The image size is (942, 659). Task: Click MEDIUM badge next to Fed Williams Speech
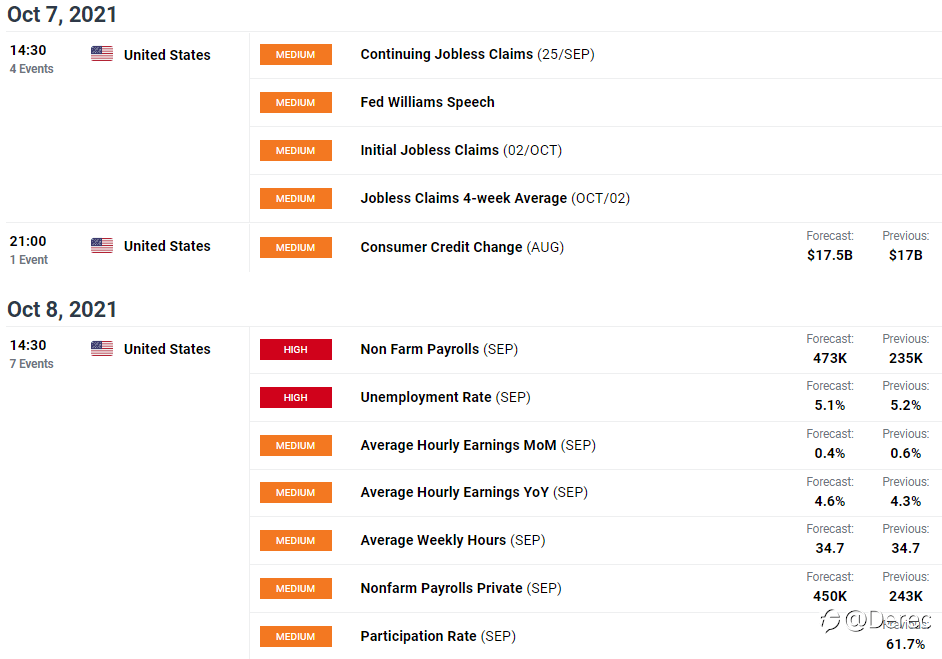click(296, 103)
